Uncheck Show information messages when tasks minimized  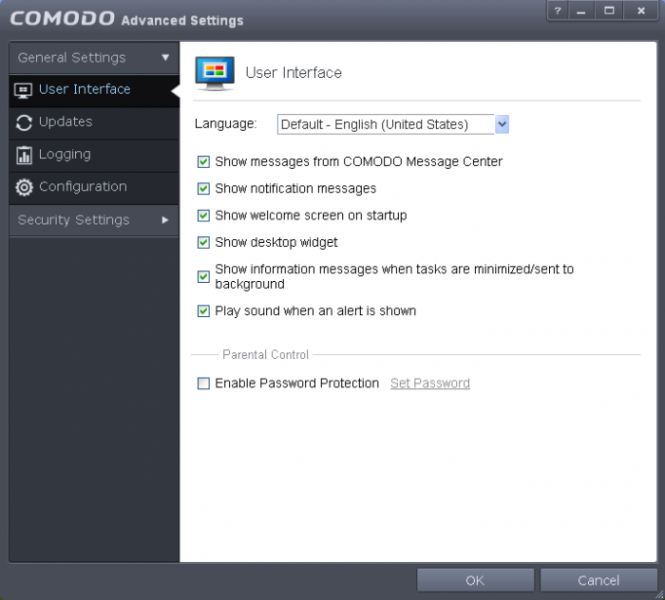(204, 276)
